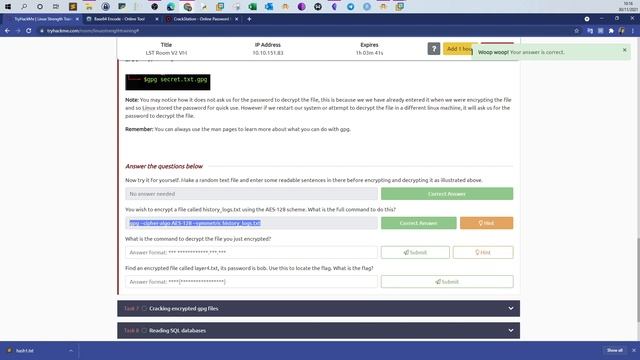Open the translate extension icon in toolbar
The image size is (640, 360).
click(x=590, y=31)
